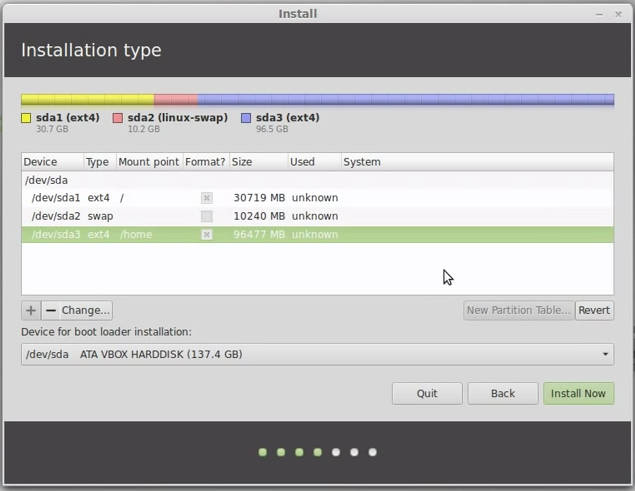Click the yellow sda1 legend square
The height and width of the screenshot is (491, 635).
click(27, 118)
